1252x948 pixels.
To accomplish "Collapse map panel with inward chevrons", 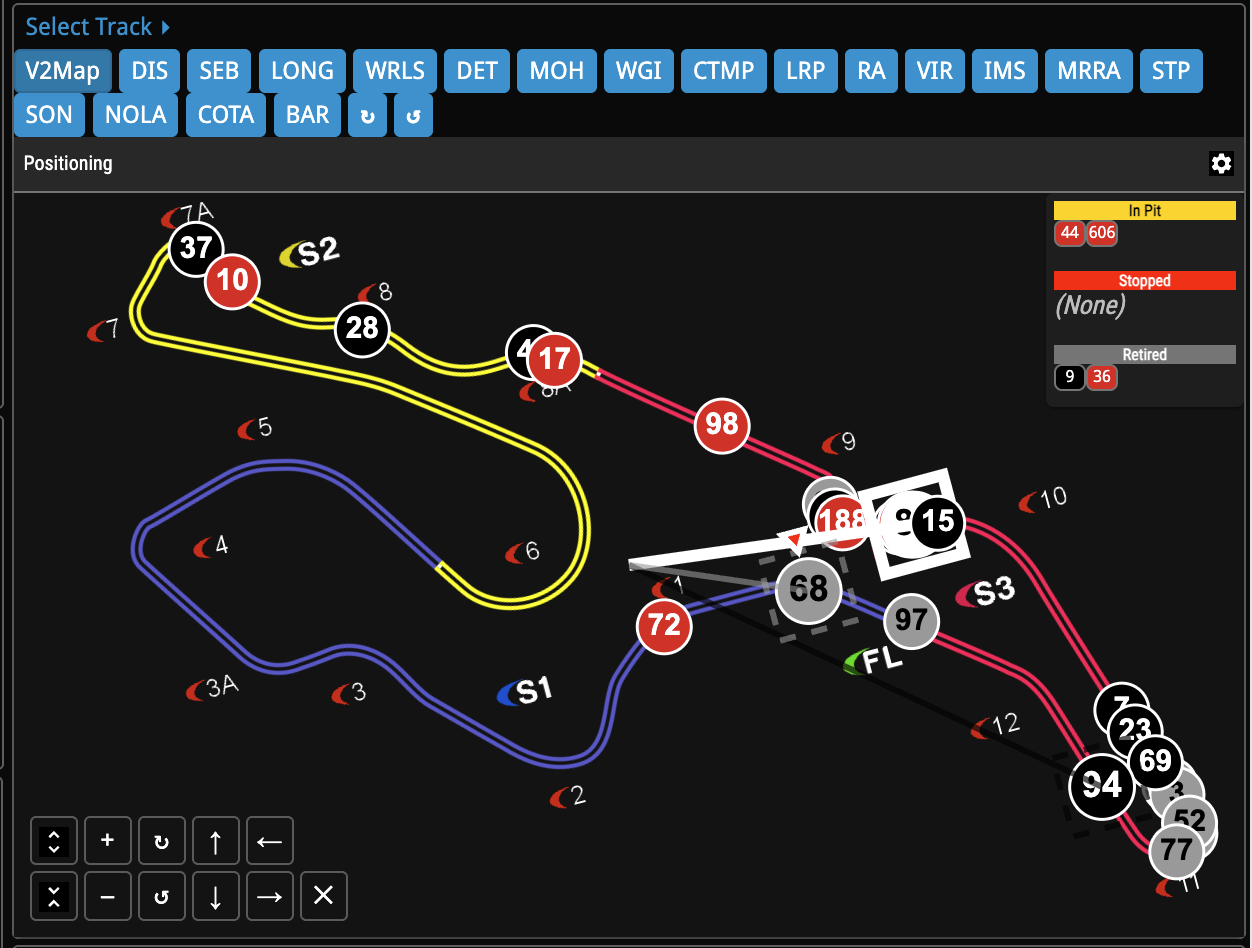I will click(x=54, y=896).
